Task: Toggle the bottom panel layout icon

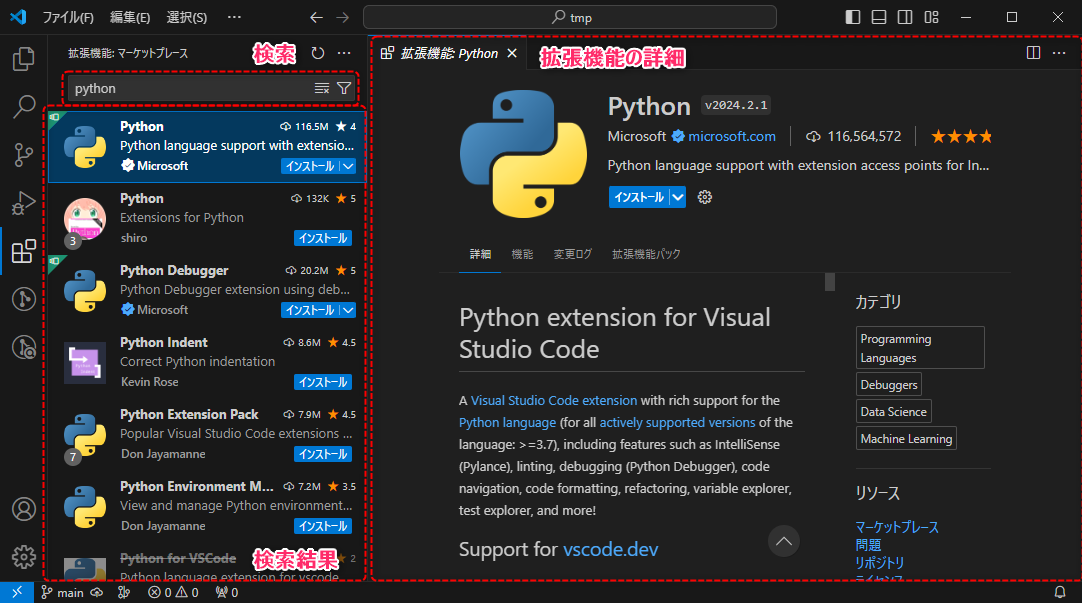Action: pyautogui.click(x=878, y=17)
